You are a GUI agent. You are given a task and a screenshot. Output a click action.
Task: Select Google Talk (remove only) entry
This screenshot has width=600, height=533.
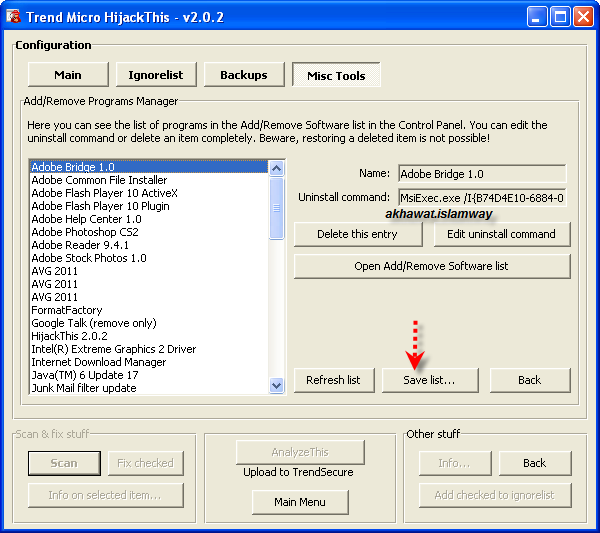click(x=149, y=323)
